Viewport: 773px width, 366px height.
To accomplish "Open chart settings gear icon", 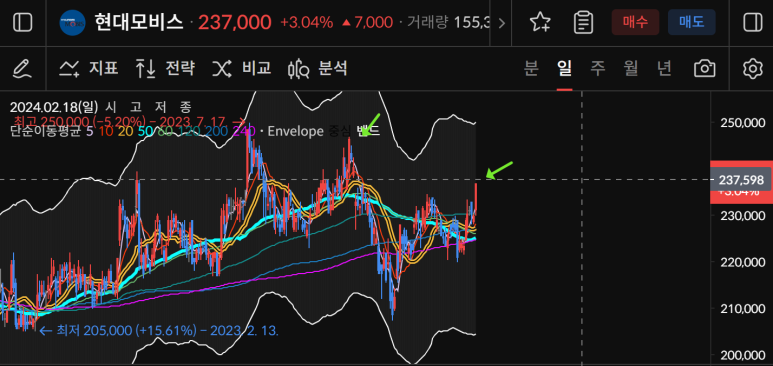I will click(752, 69).
